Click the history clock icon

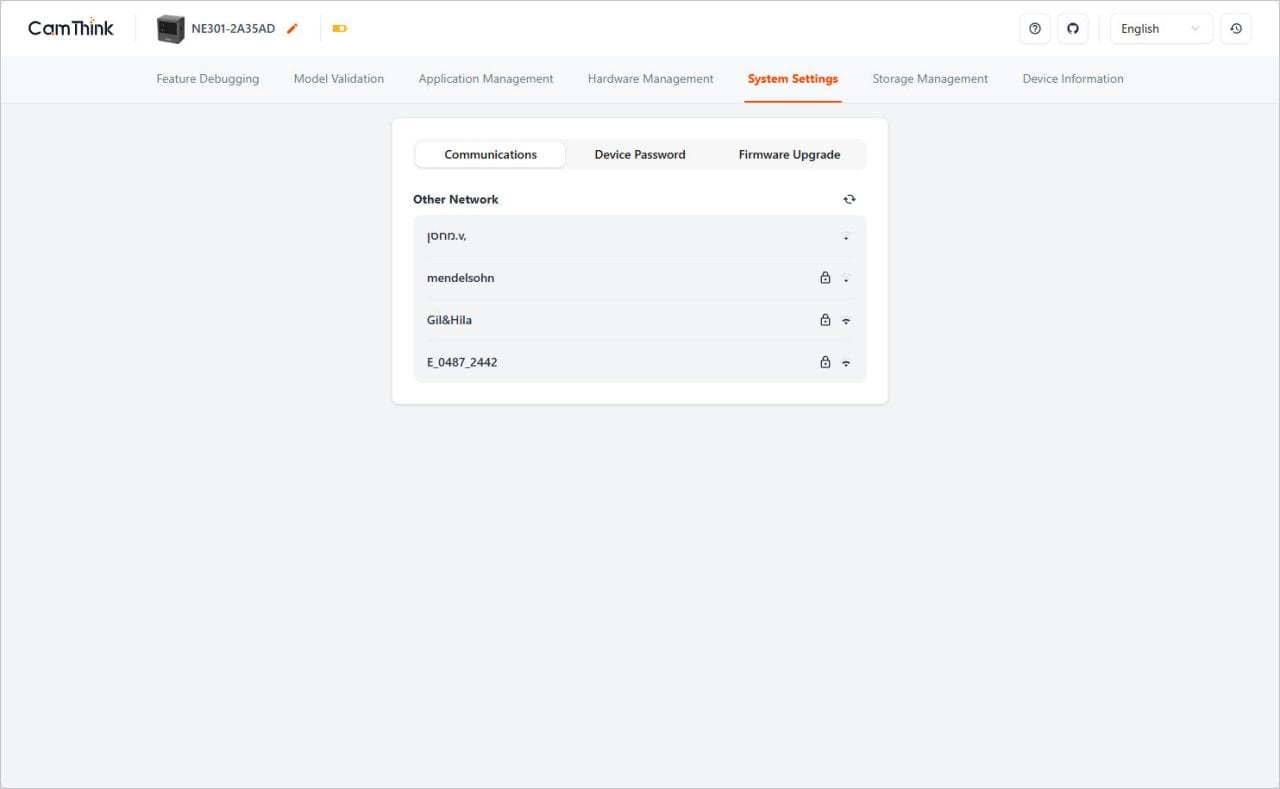[1236, 29]
